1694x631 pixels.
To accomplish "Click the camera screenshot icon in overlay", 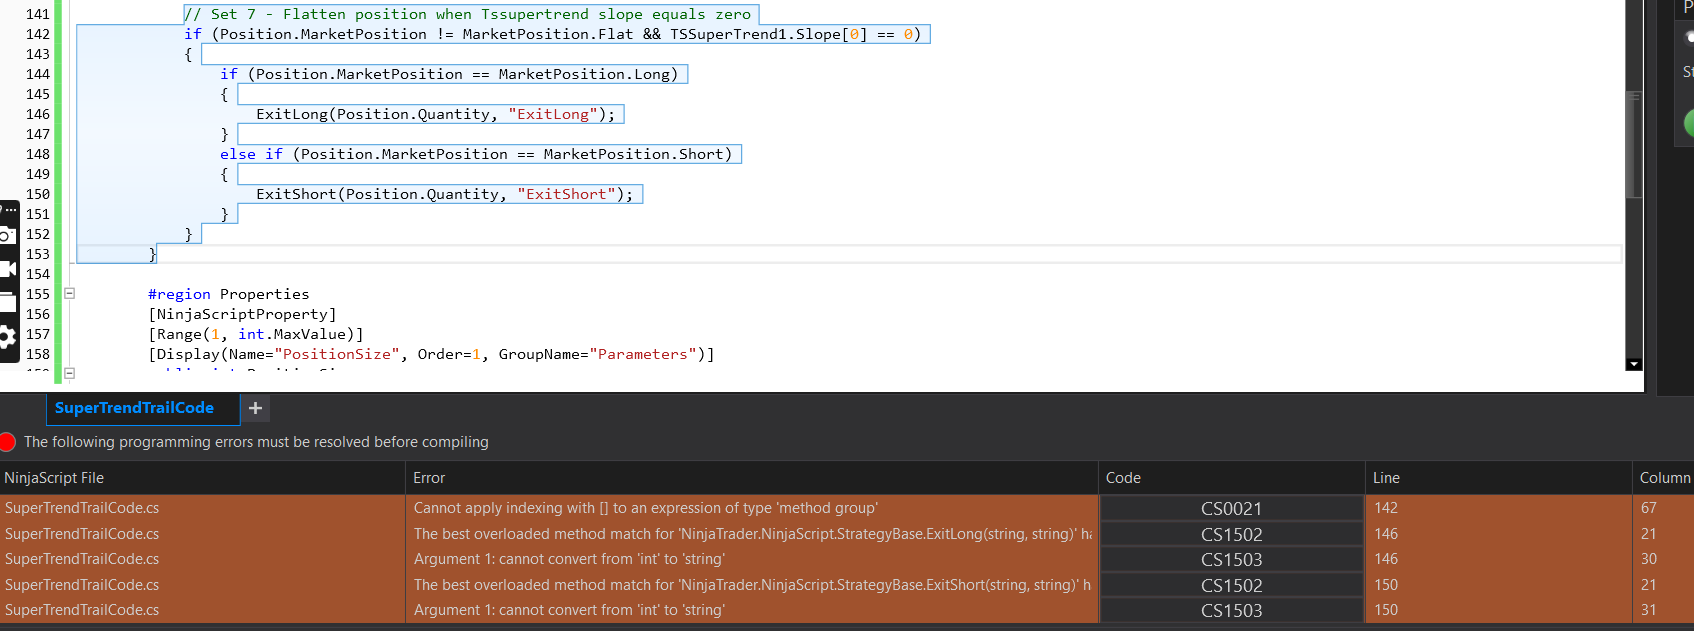I will tap(7, 236).
